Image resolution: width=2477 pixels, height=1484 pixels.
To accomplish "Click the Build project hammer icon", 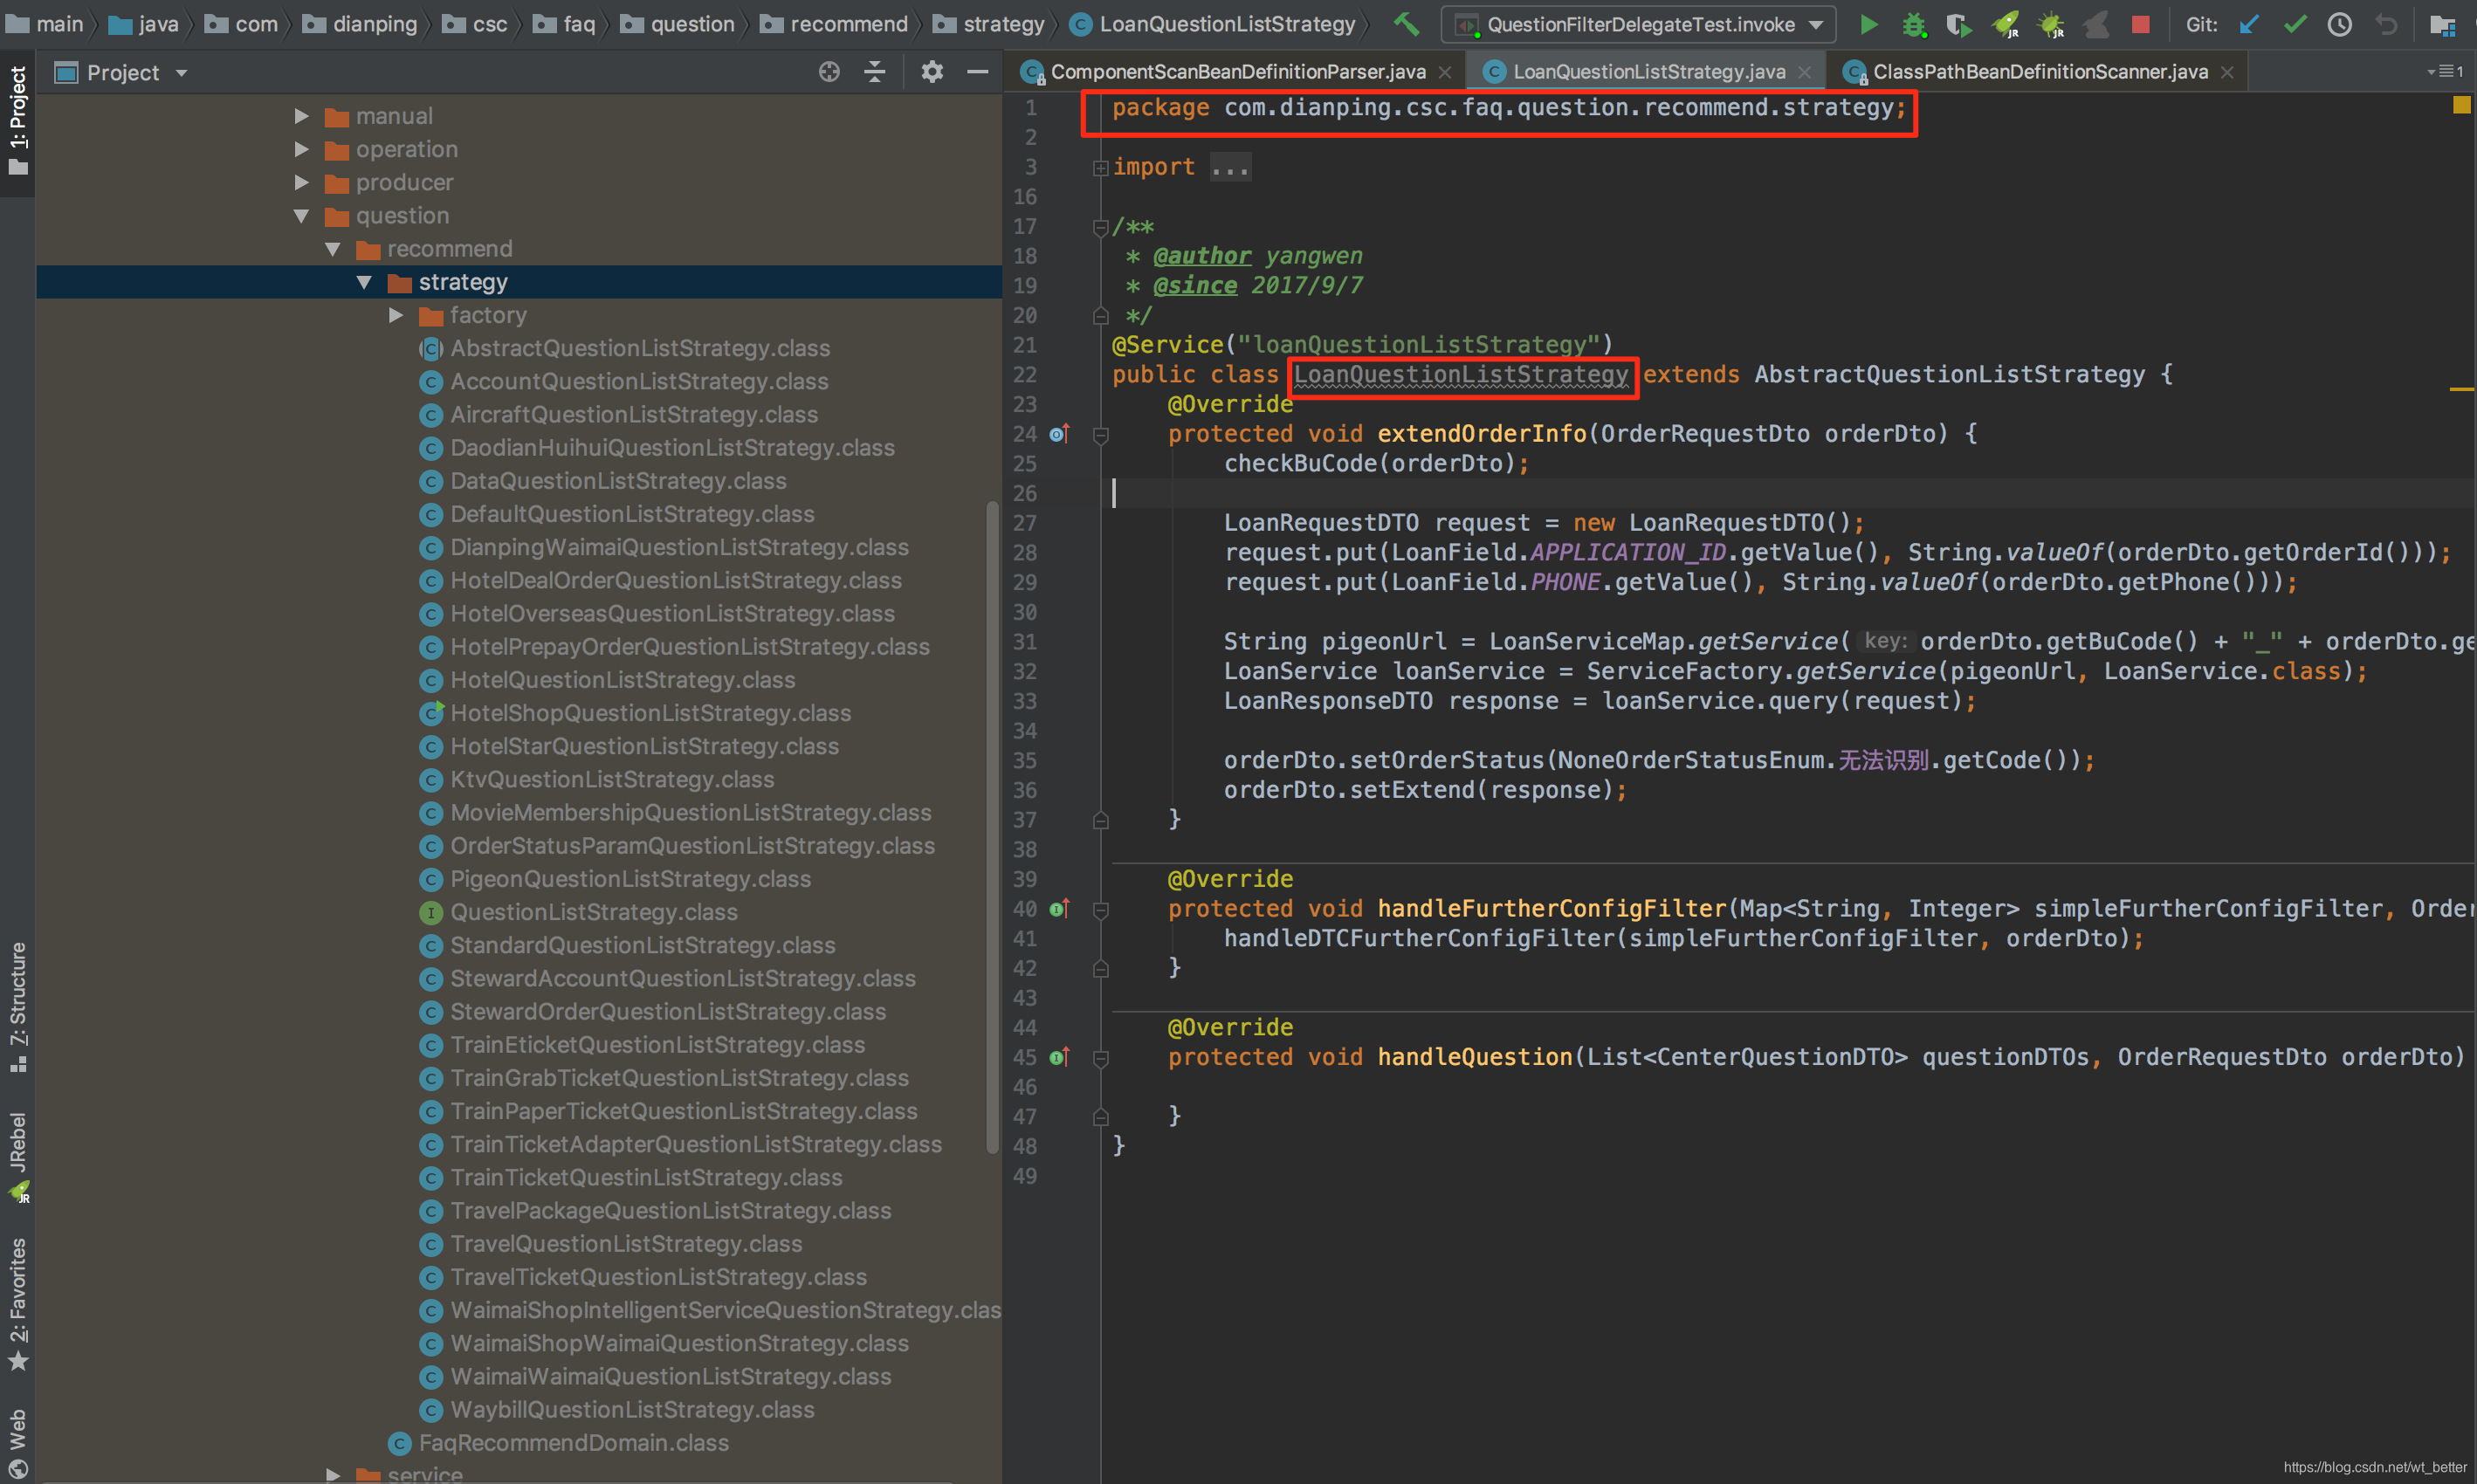I will (x=1407, y=24).
